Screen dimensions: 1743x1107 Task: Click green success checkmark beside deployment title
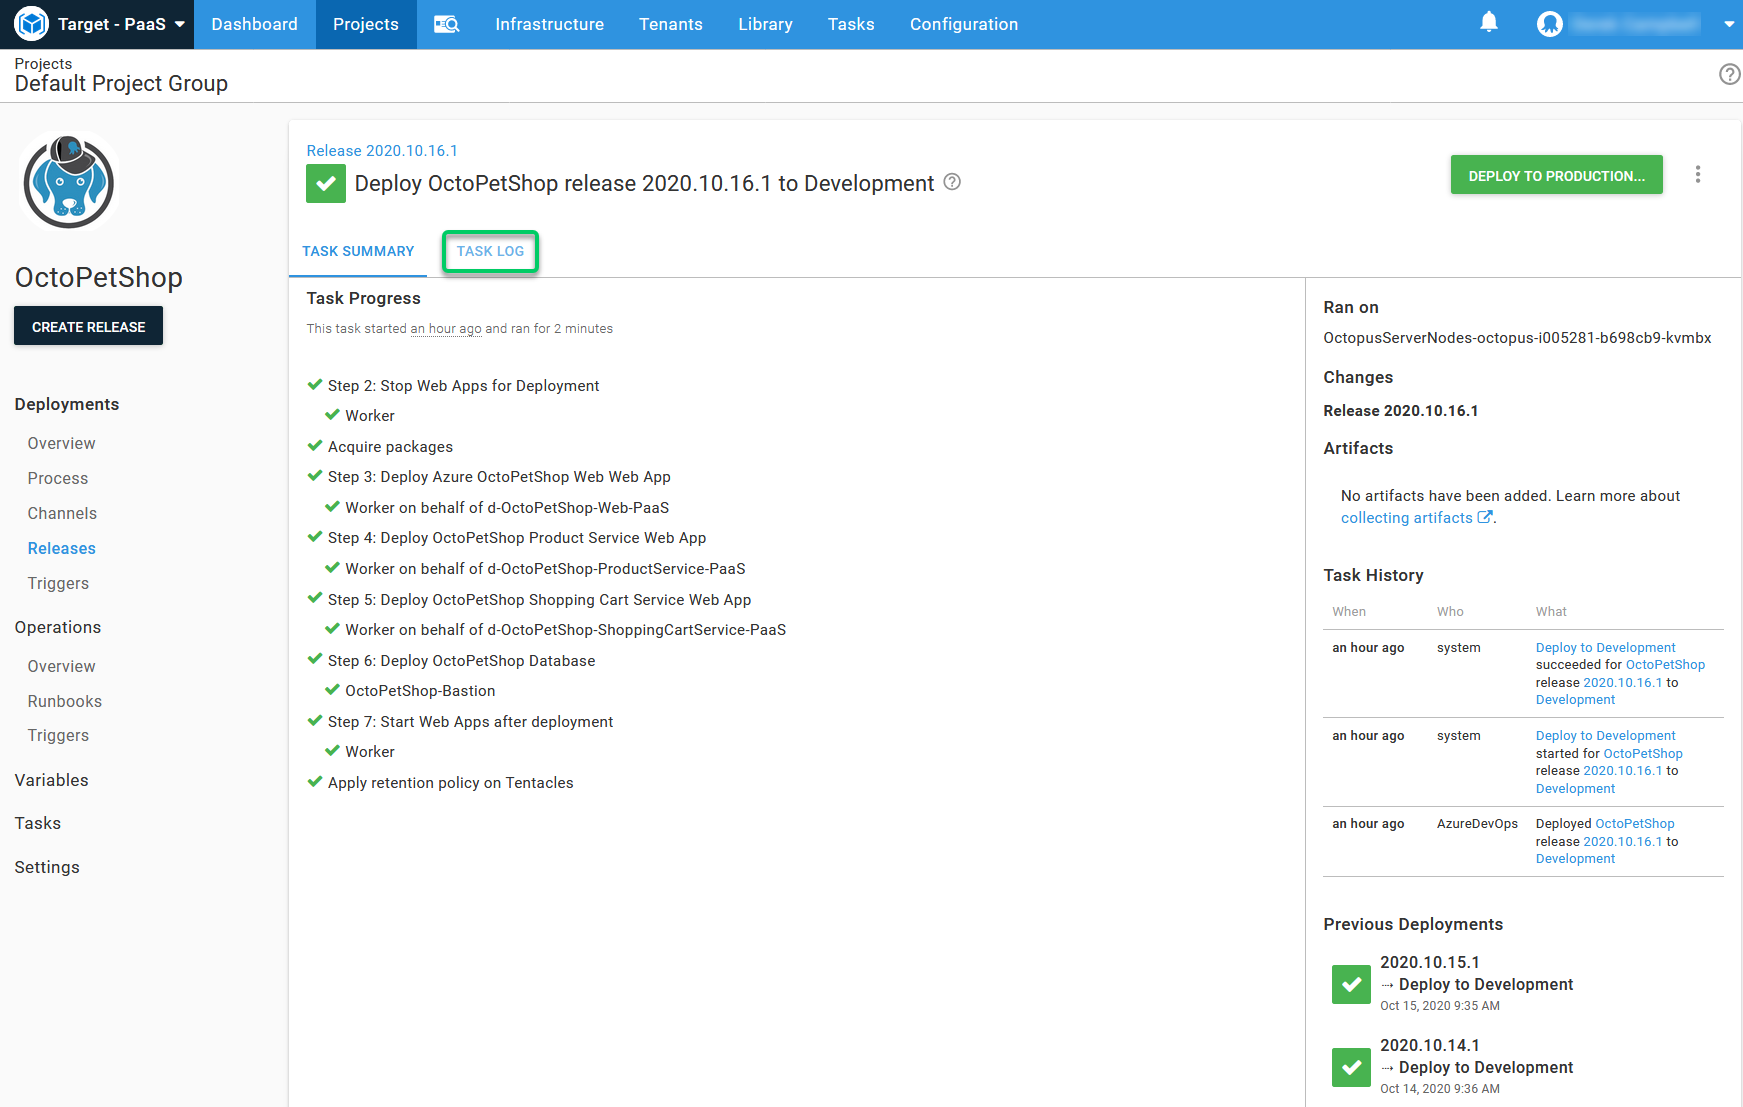pos(326,184)
